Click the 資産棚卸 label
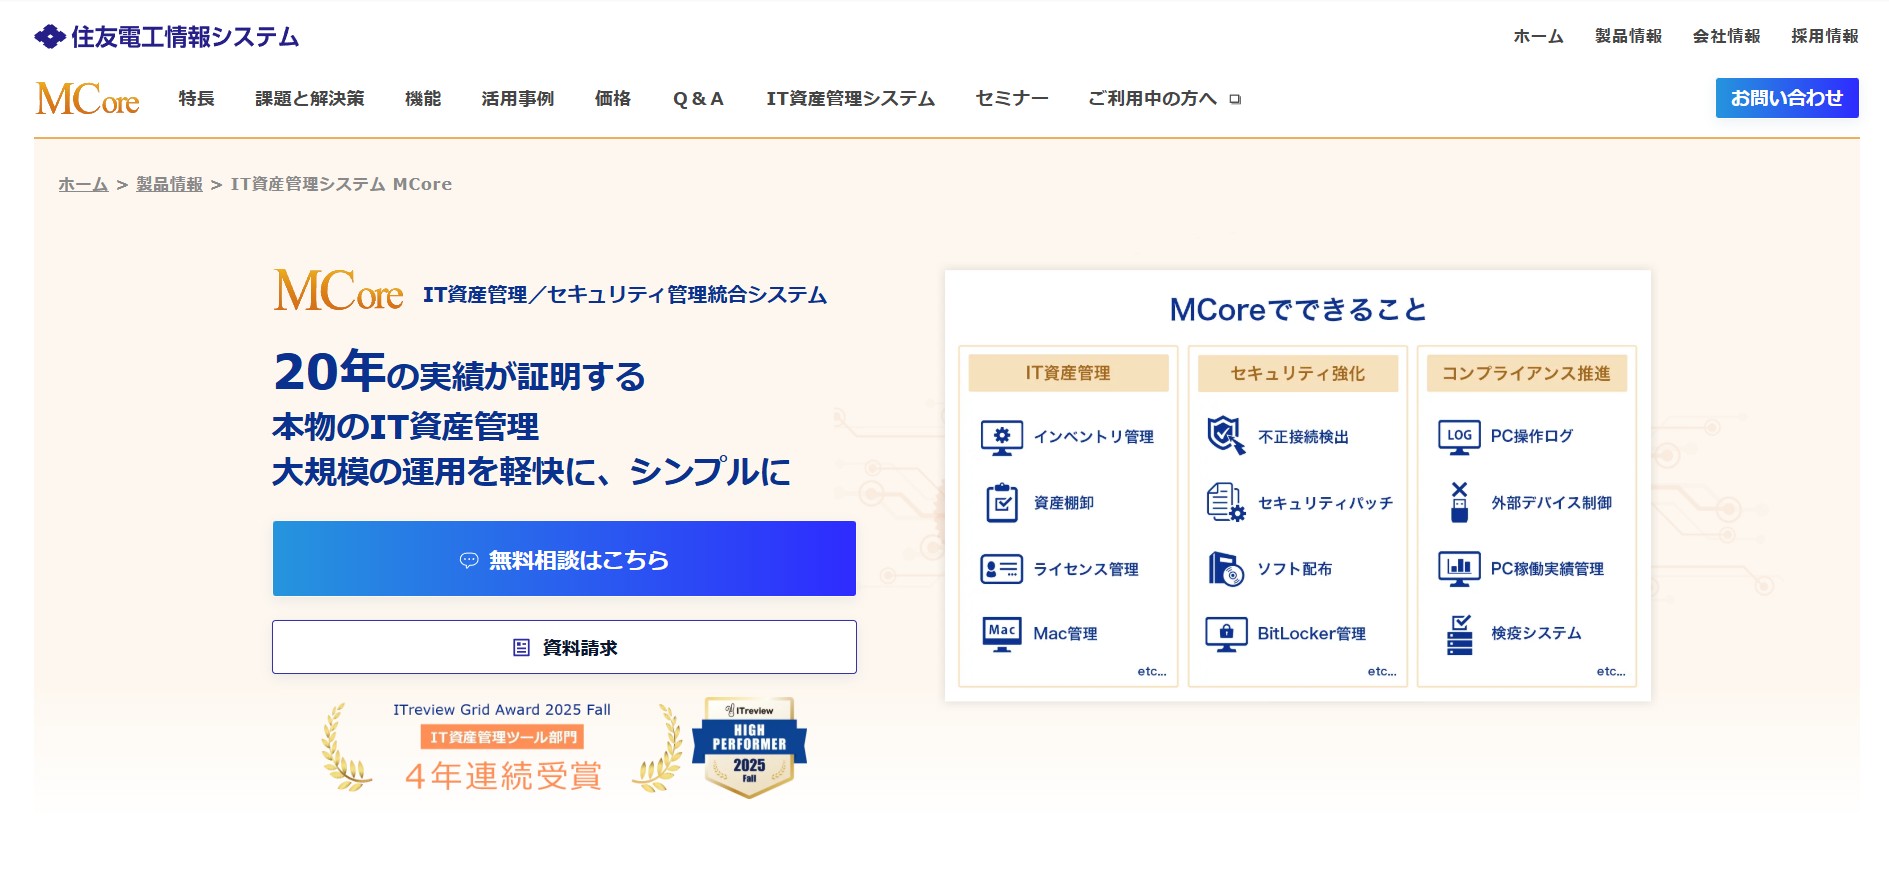Screen dimensions: 1889x893 coord(1064,503)
